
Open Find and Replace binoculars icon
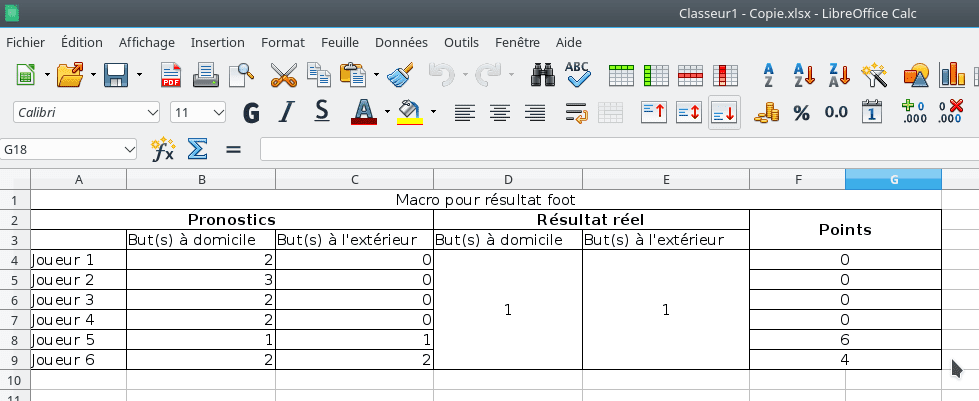(x=543, y=75)
